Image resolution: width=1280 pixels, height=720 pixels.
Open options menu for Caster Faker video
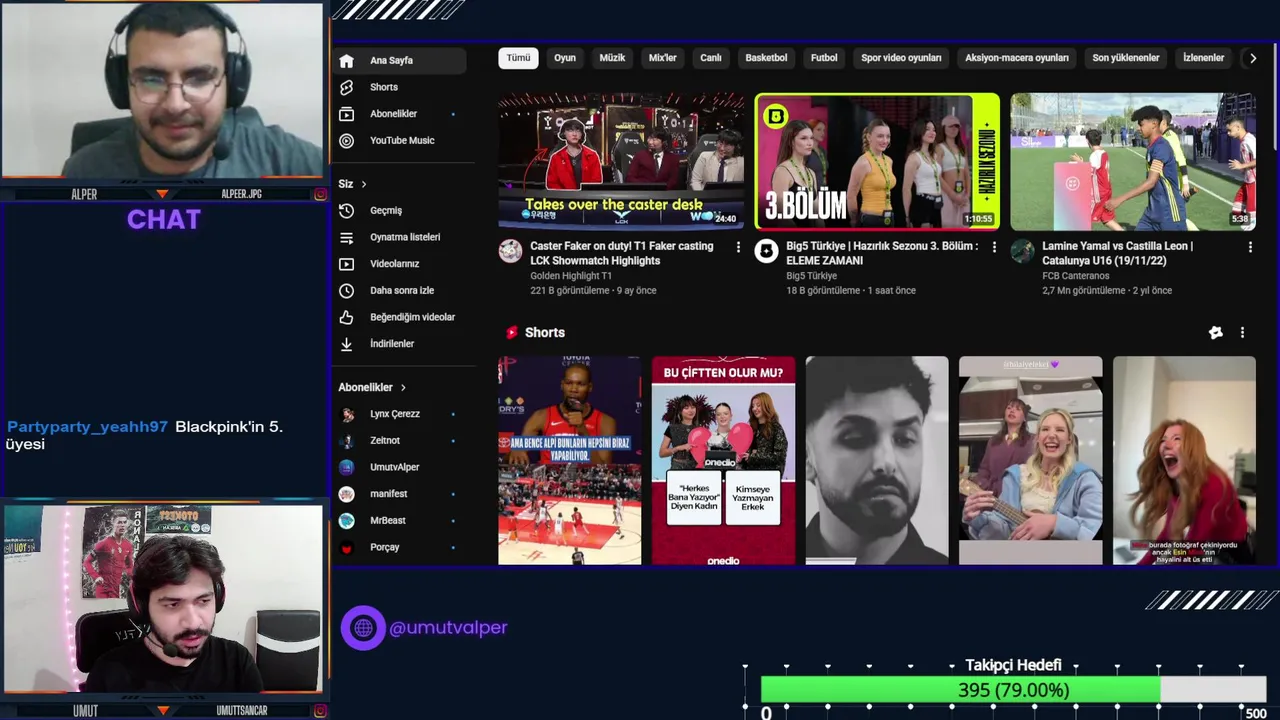point(738,247)
